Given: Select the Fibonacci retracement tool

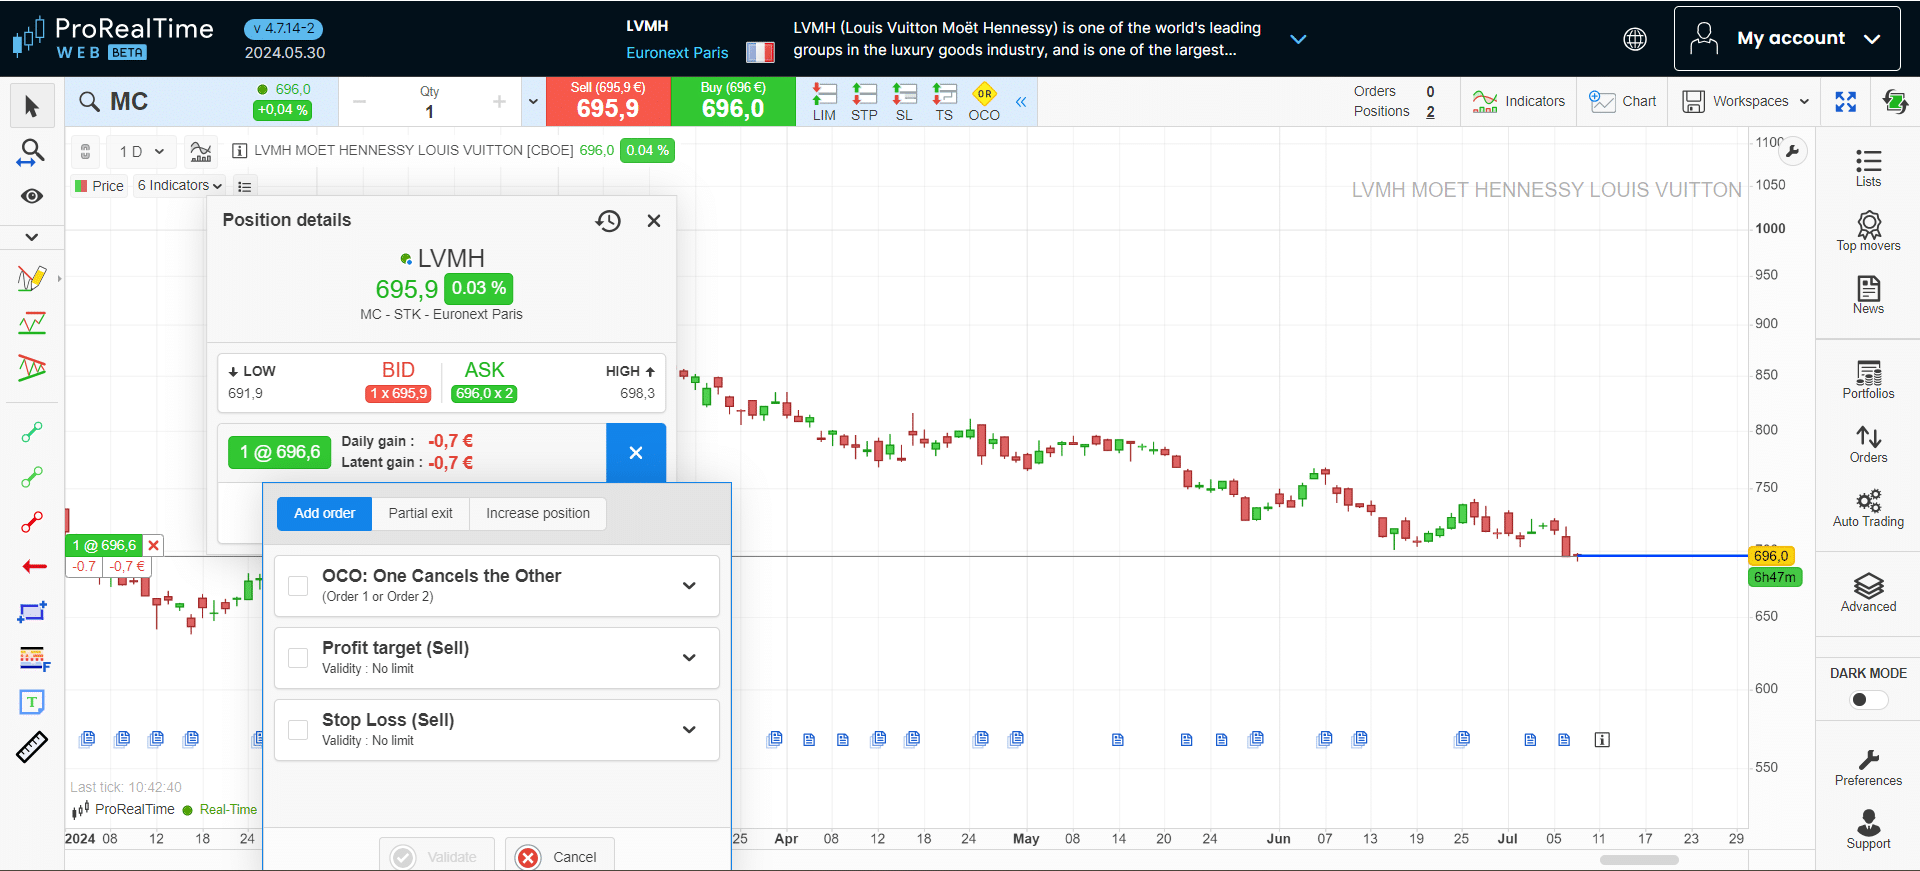Looking at the screenshot, I should [x=33, y=659].
